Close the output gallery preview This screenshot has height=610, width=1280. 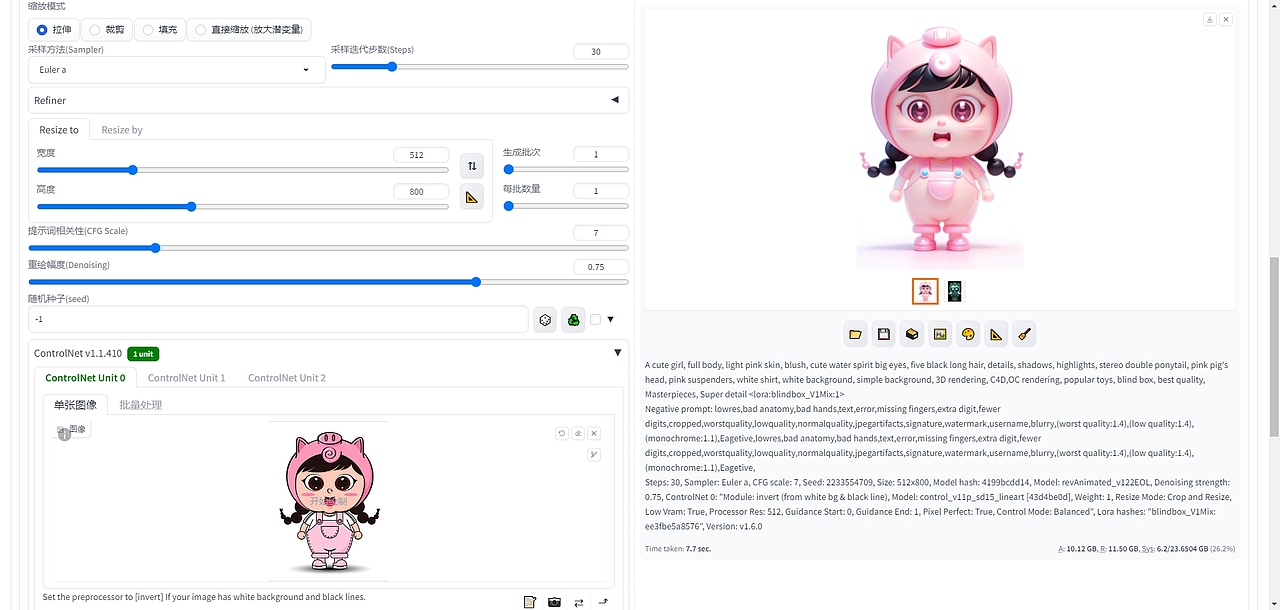[1226, 19]
